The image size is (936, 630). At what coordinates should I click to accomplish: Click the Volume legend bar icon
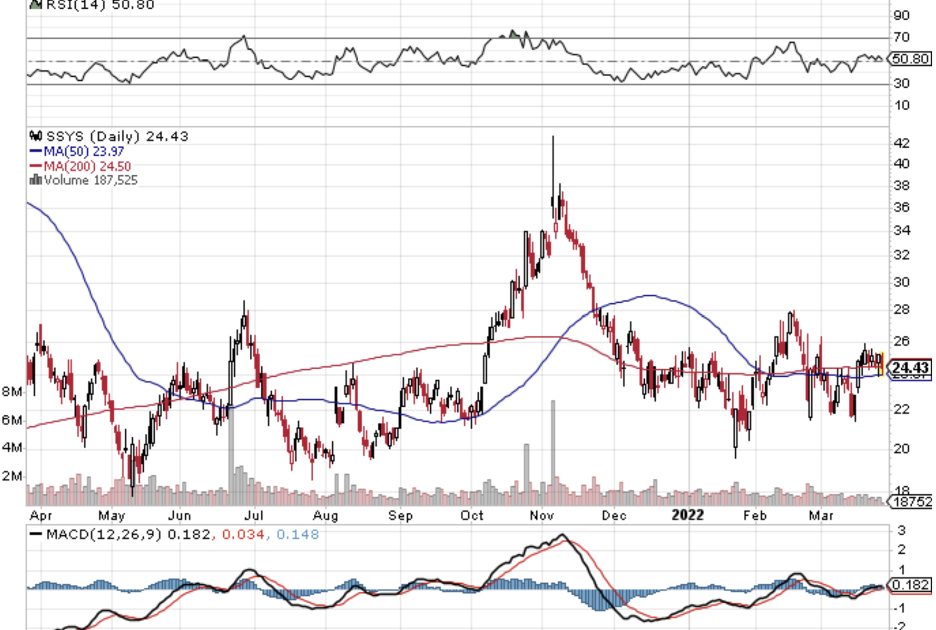click(x=36, y=180)
